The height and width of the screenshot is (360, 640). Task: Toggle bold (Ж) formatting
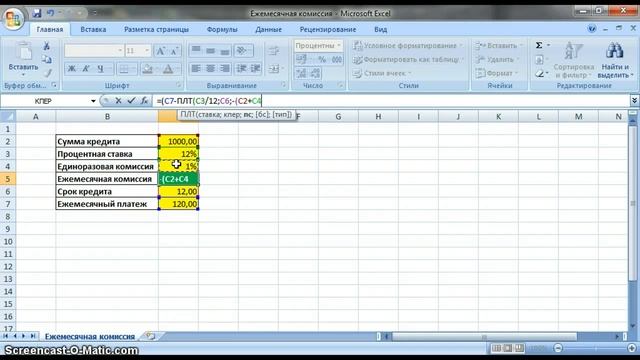tap(71, 69)
